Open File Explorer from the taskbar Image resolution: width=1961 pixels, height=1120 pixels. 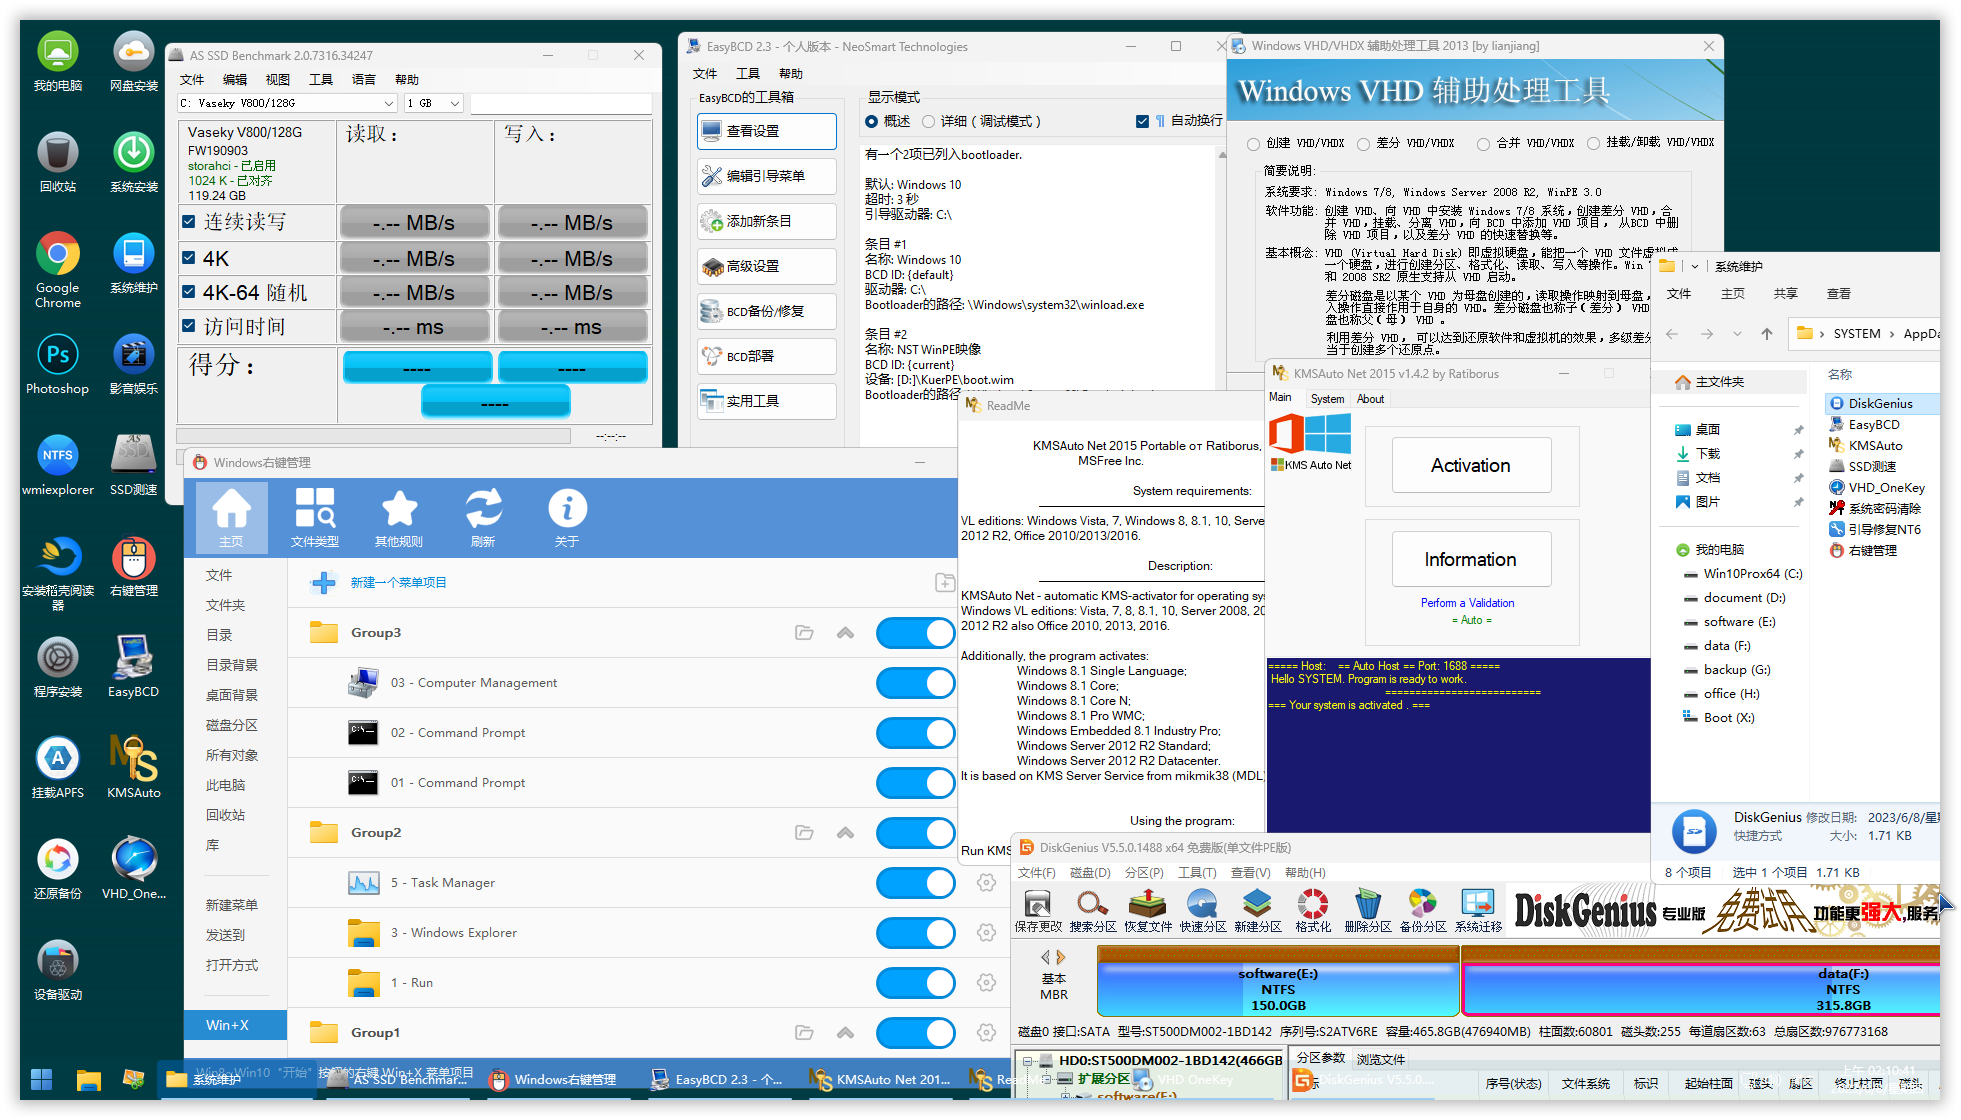pos(89,1079)
